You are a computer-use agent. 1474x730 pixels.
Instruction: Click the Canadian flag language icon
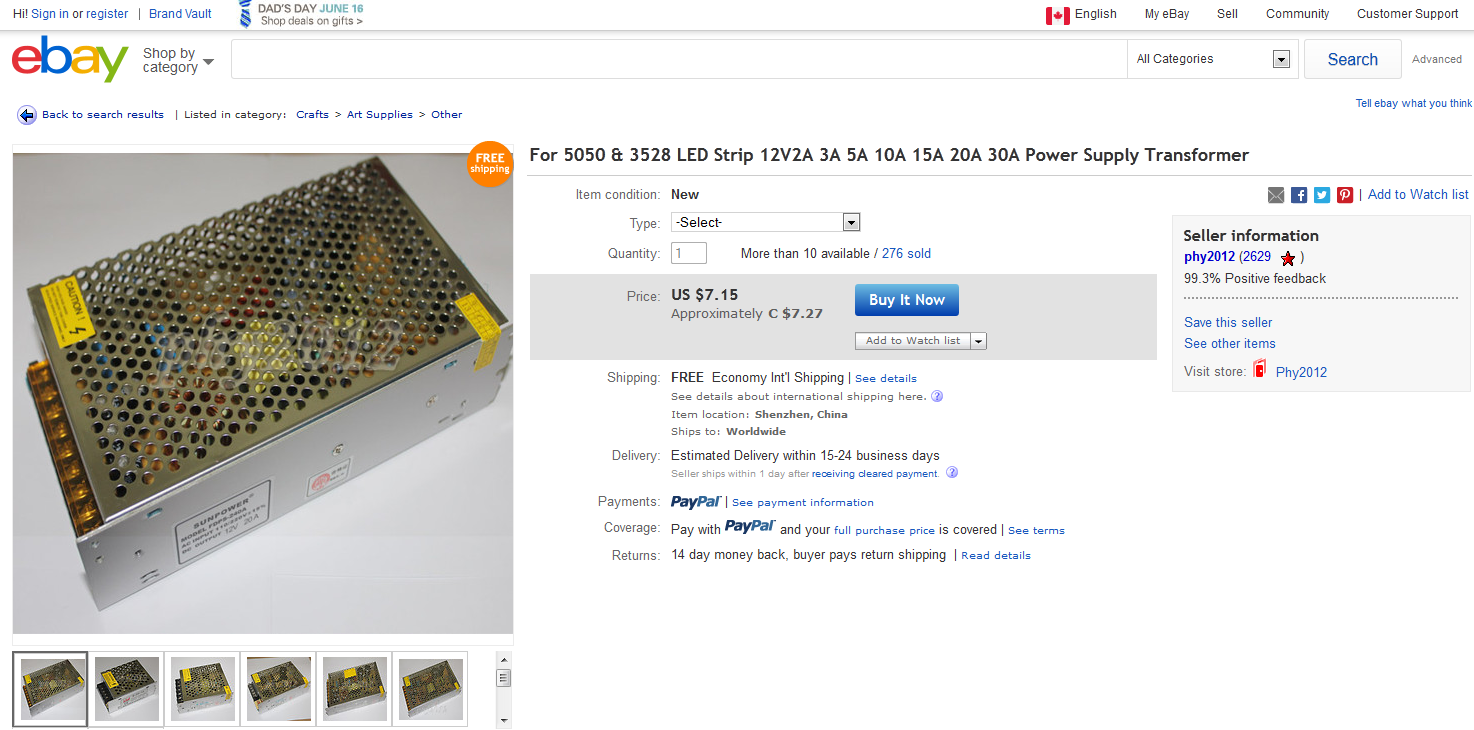[1058, 15]
